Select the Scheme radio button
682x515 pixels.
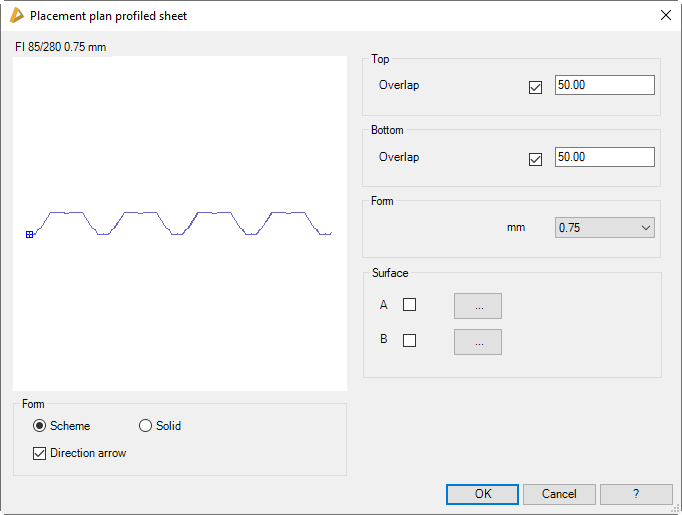[40, 426]
